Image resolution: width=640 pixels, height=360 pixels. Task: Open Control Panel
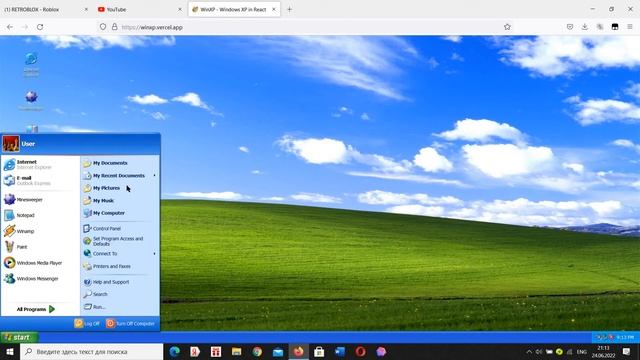[120, 229]
